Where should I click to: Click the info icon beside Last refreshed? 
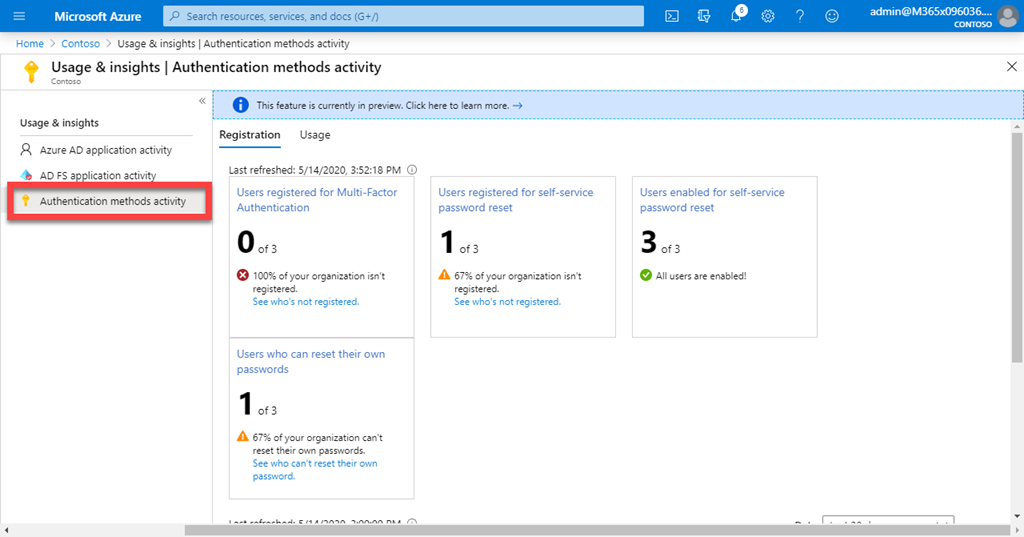412,170
